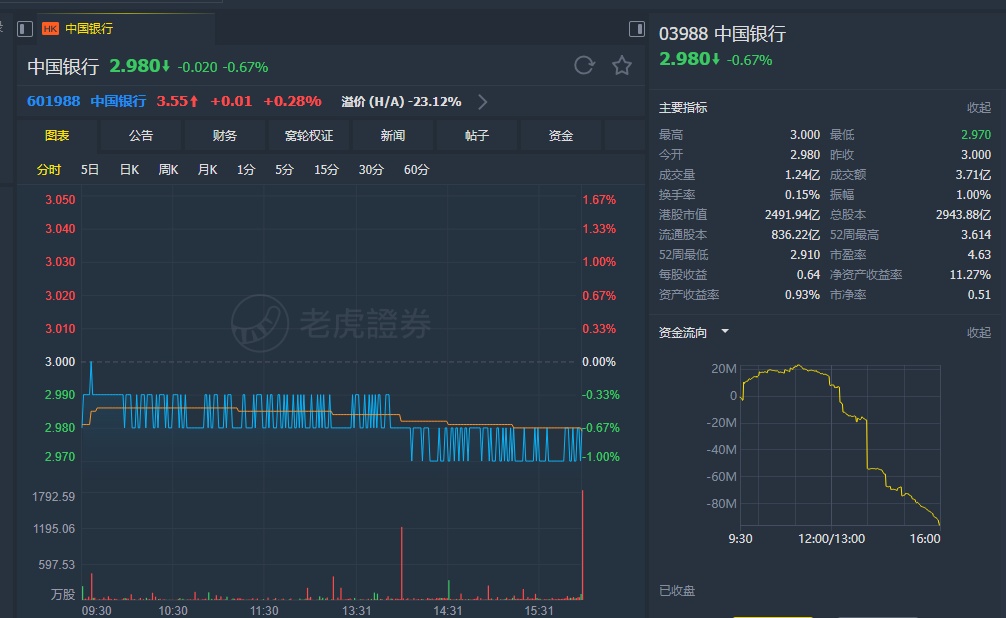Image resolution: width=1006 pixels, height=618 pixels.
Task: Click the 03988 中国银行 header title
Action: (x=722, y=34)
